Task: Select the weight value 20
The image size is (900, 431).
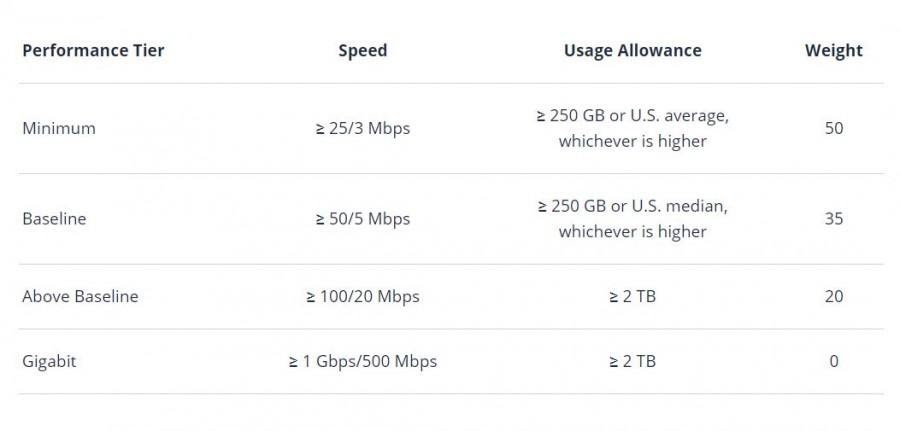Action: [833, 296]
